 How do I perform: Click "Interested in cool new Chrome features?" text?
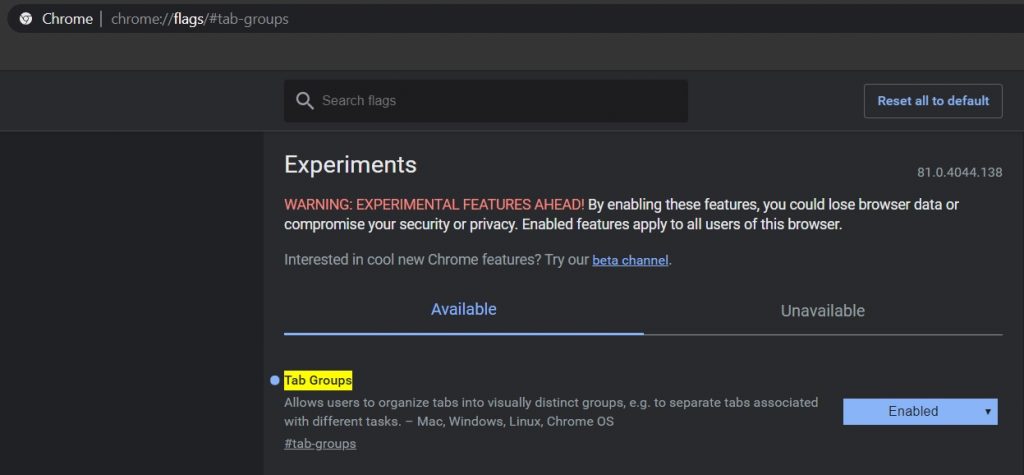click(x=412, y=260)
